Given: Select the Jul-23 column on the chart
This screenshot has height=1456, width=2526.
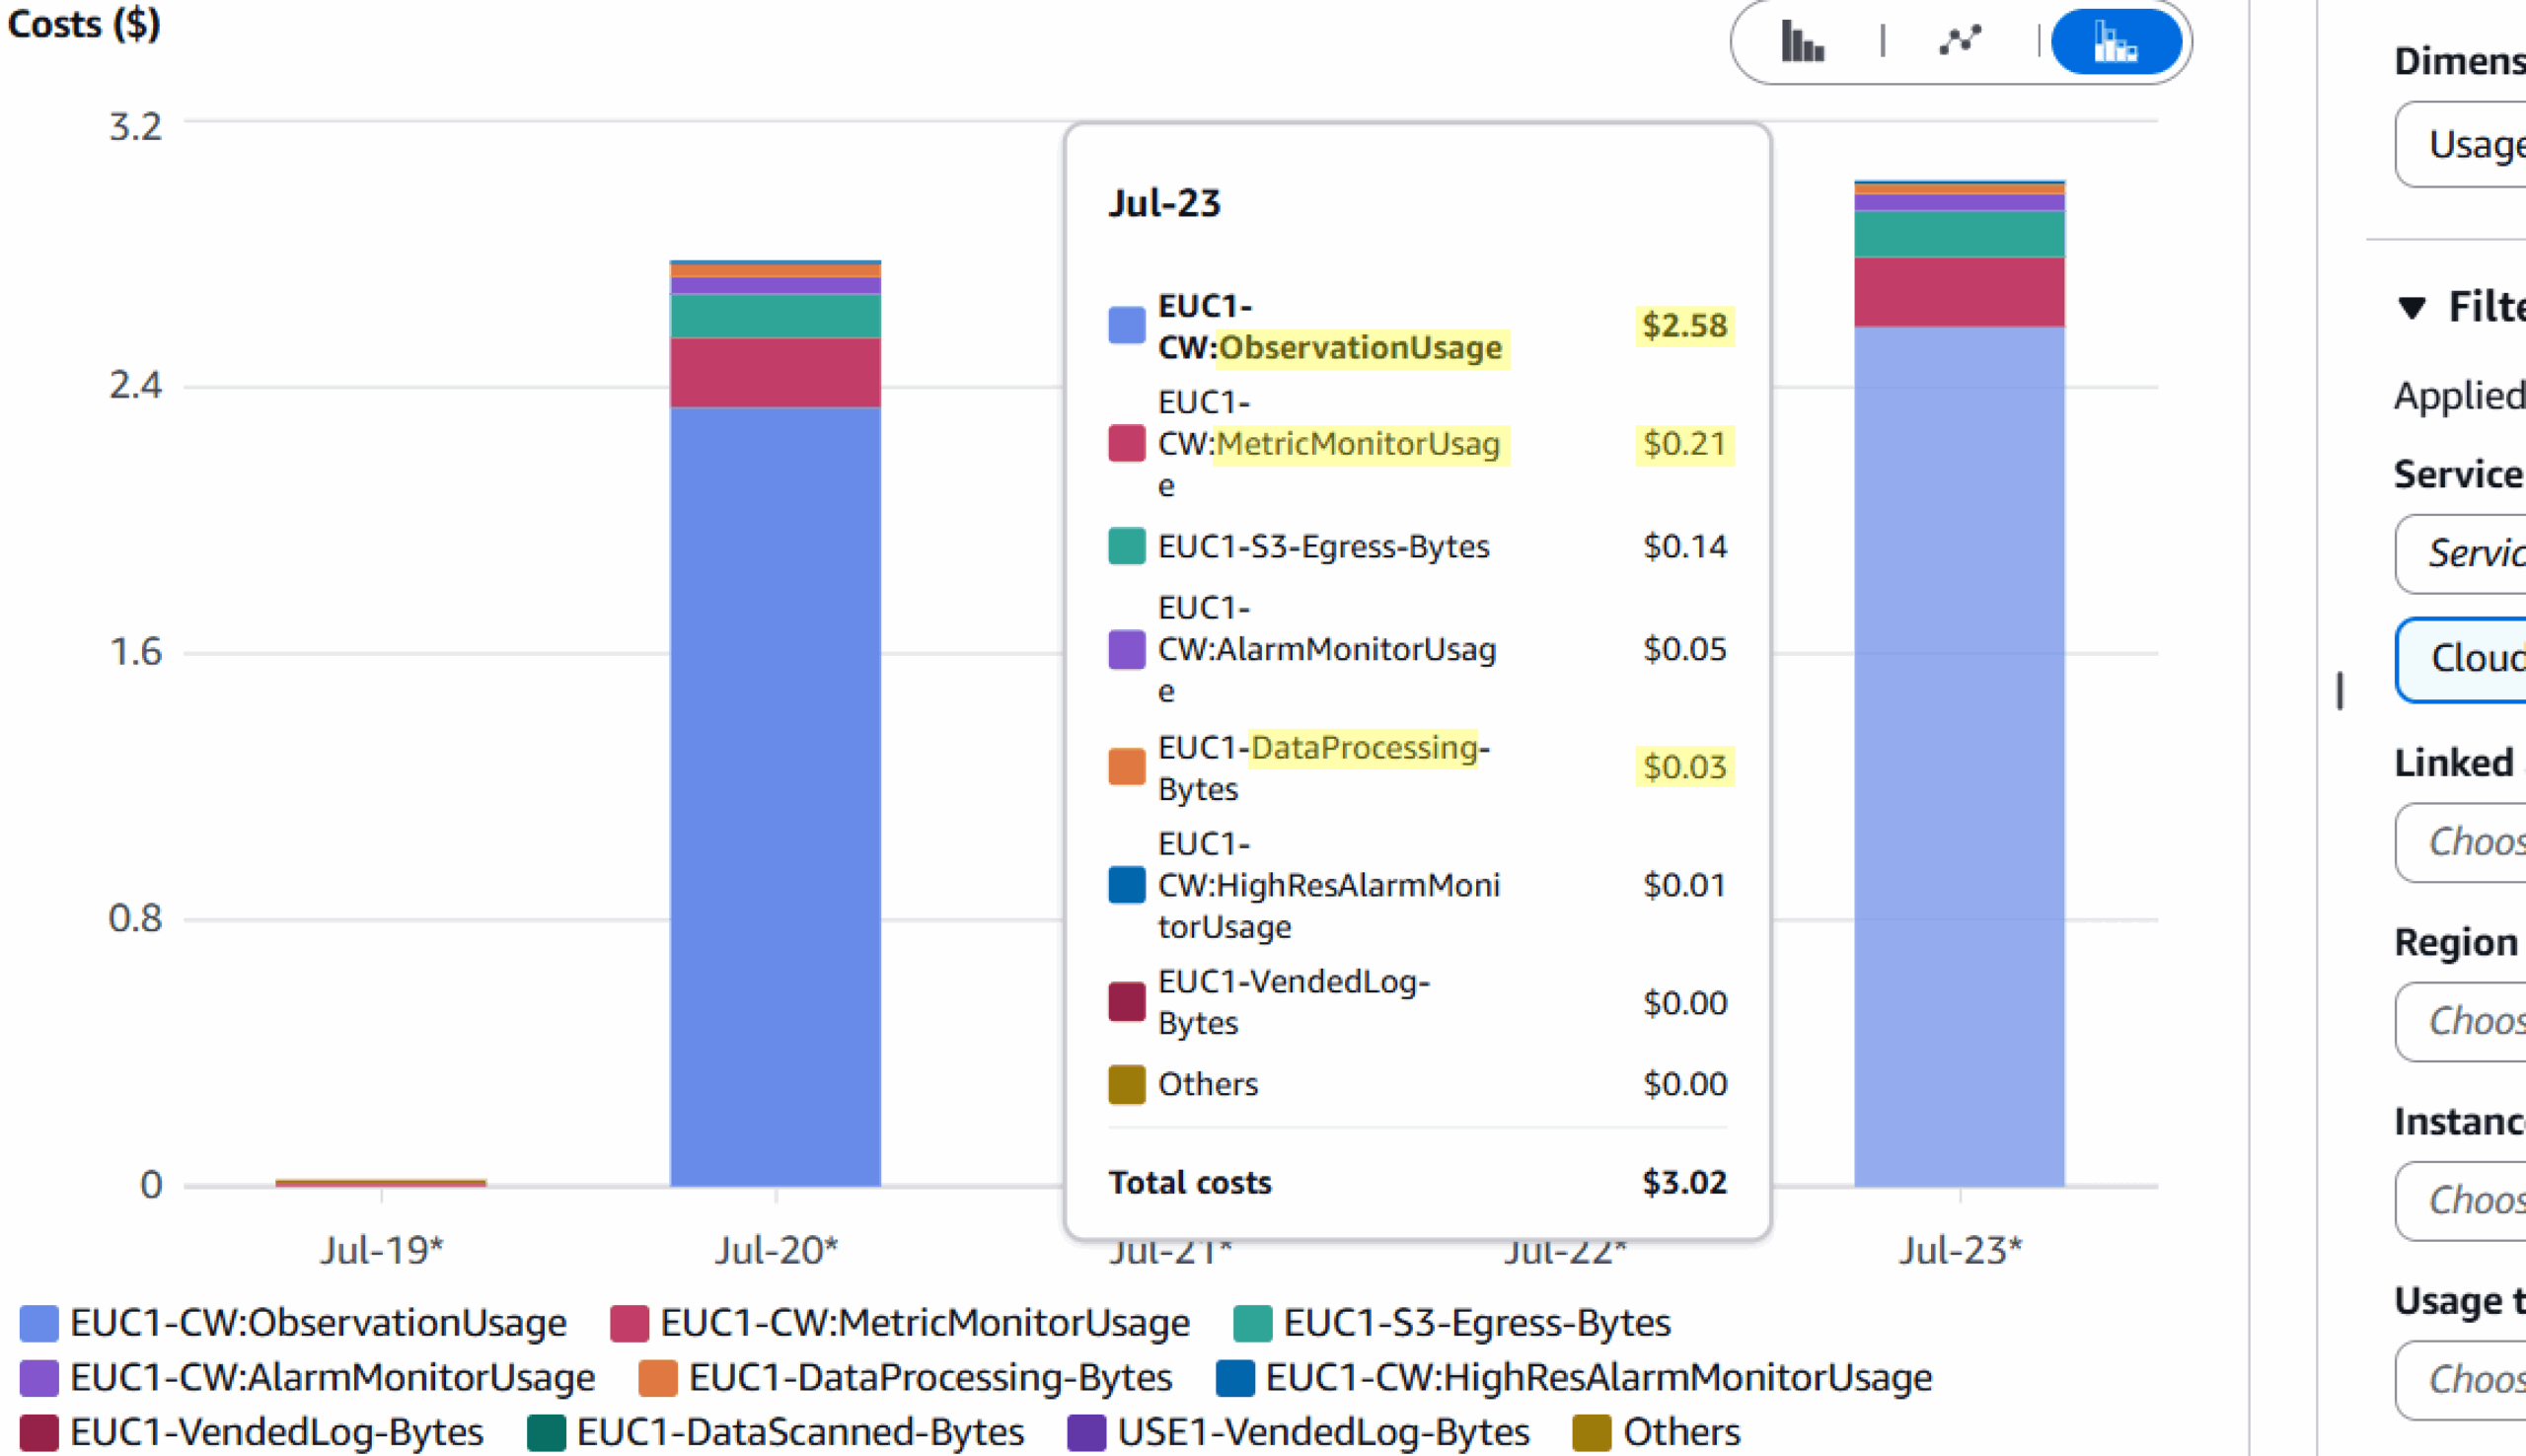Looking at the screenshot, I should point(1960,1249).
